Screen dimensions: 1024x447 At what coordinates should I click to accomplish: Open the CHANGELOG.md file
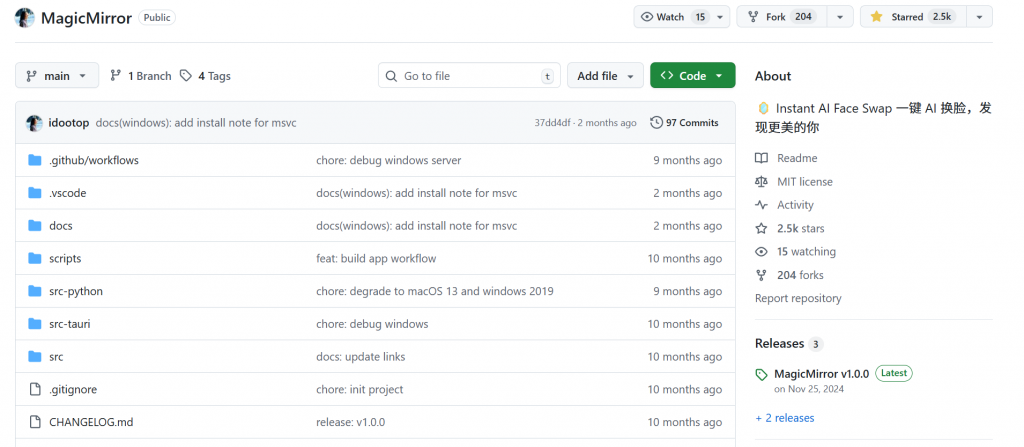91,422
